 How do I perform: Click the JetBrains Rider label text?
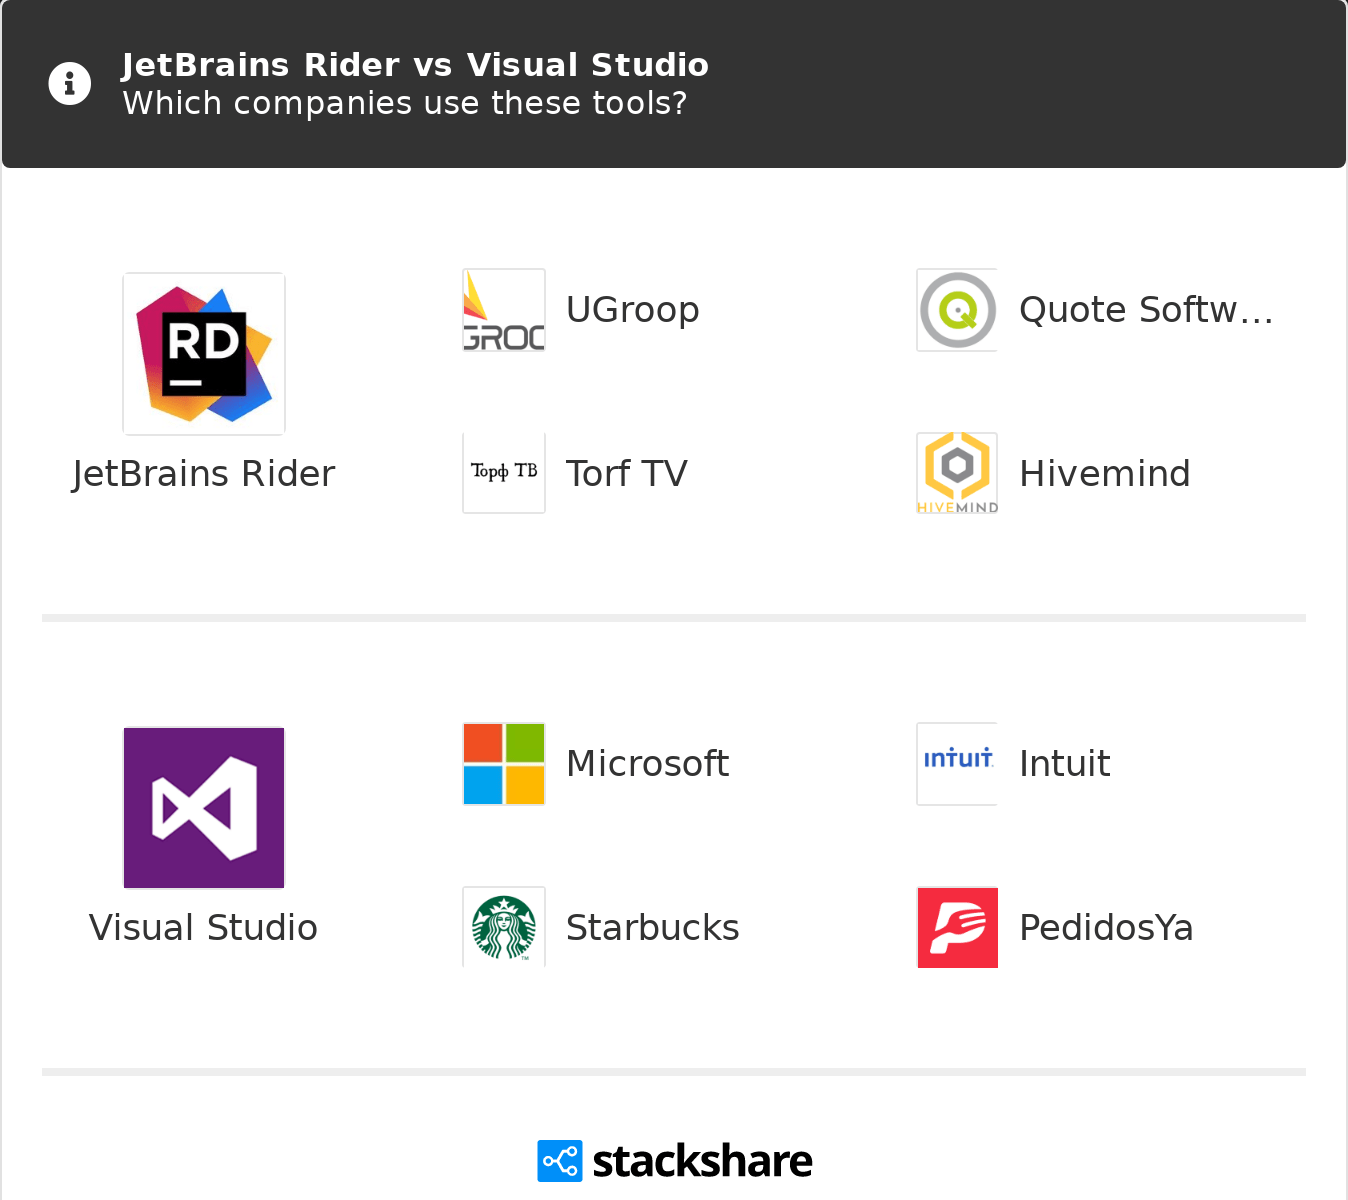click(x=203, y=472)
